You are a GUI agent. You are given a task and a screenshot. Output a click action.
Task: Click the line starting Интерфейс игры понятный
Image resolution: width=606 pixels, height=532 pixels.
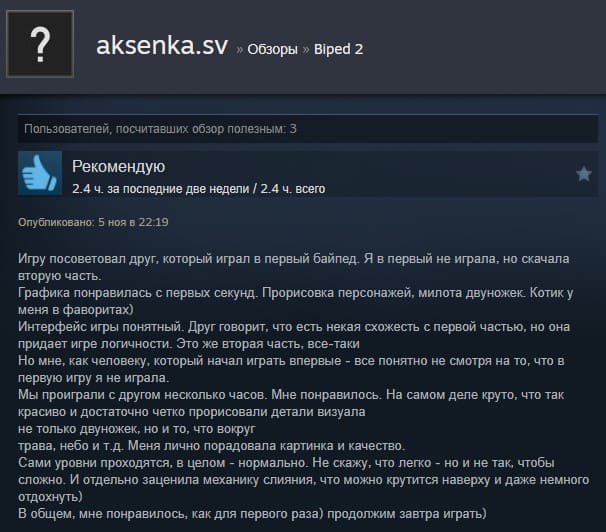pos(294,326)
